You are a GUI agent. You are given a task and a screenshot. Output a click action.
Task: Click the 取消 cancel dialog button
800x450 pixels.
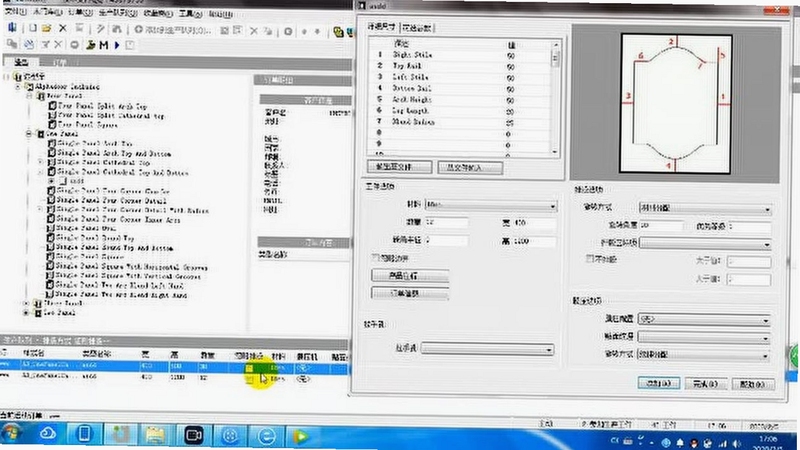click(753, 384)
